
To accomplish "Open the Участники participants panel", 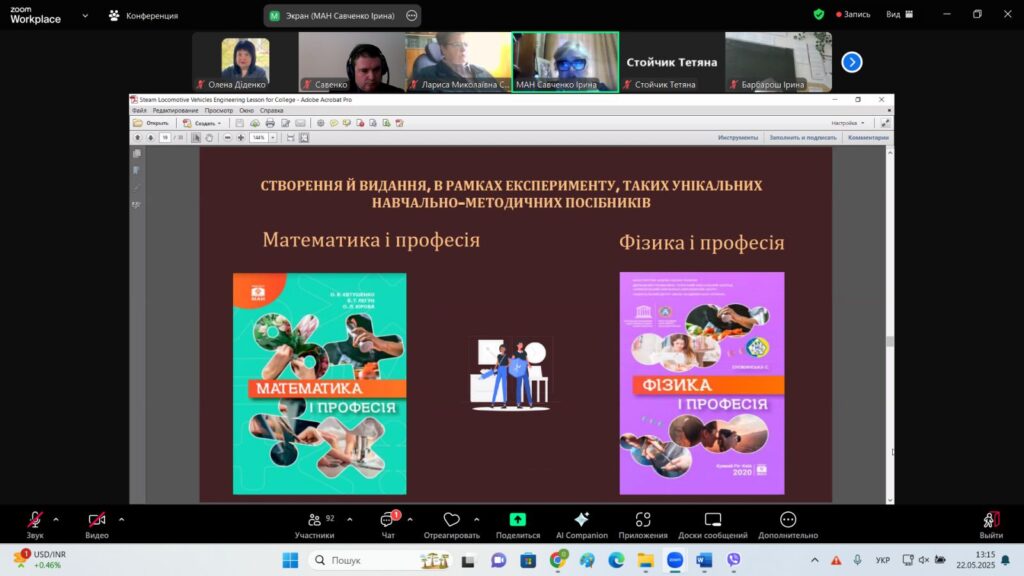I will pos(315,525).
